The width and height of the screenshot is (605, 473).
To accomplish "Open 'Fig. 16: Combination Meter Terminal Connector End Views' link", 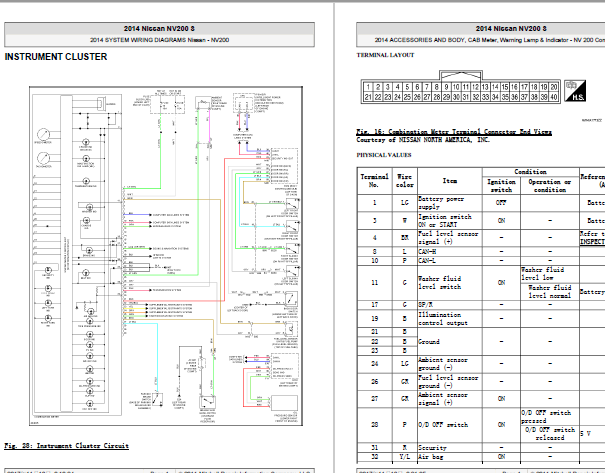I will pos(454,132).
